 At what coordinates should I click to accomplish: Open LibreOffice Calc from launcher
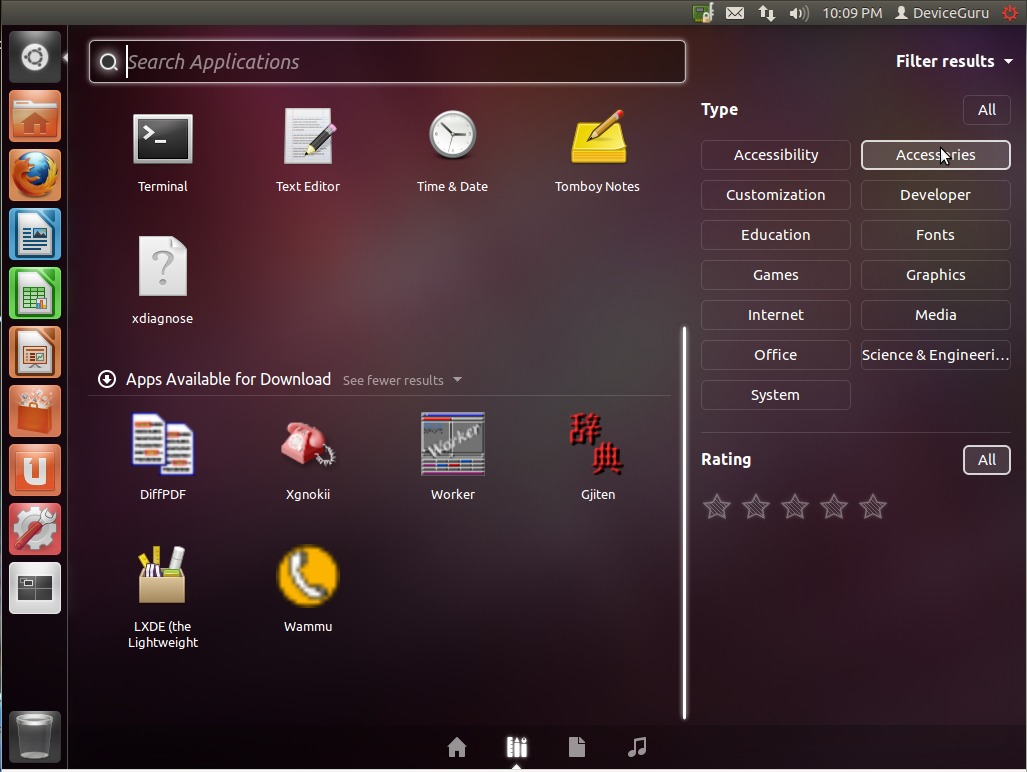point(35,293)
